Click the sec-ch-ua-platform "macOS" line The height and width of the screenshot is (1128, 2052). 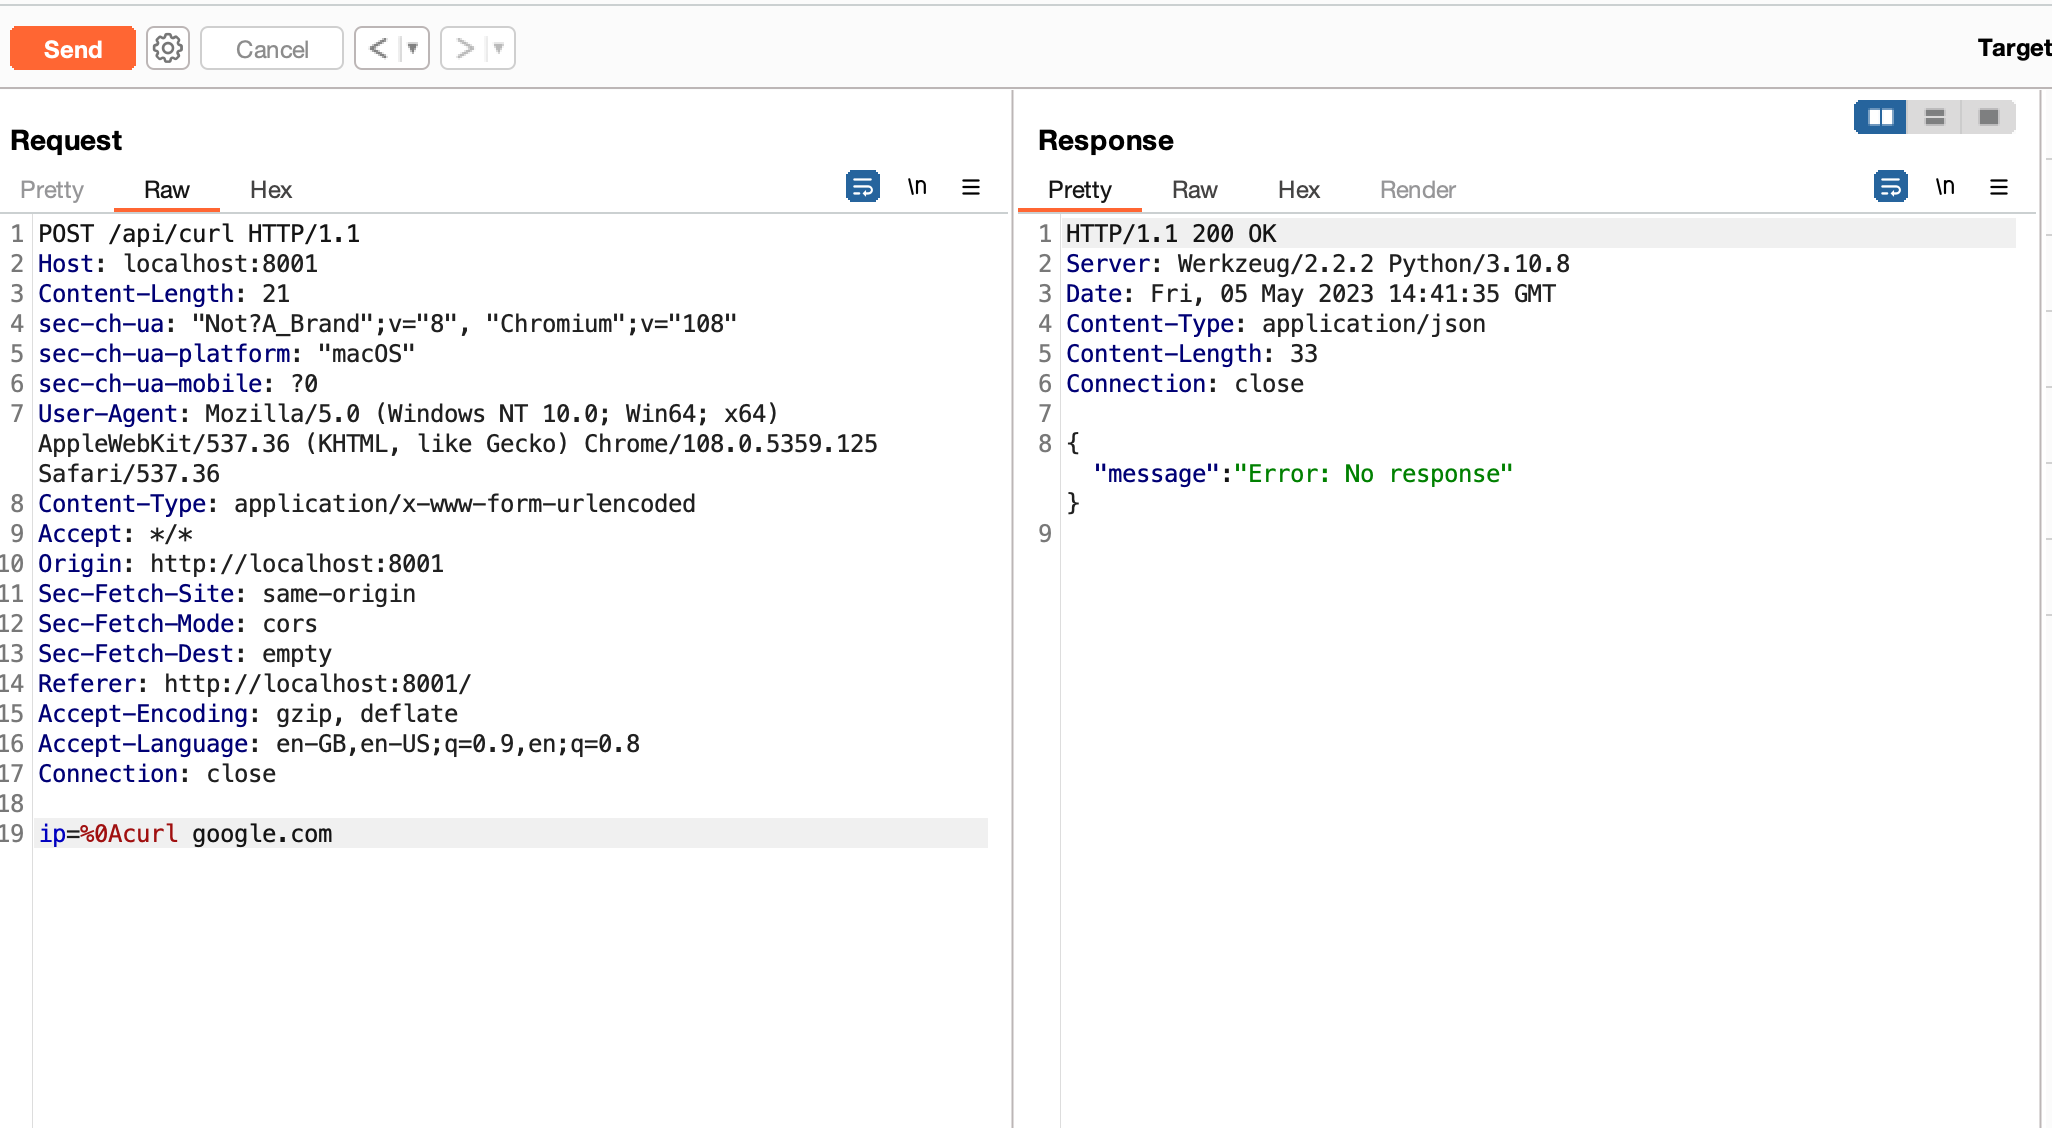point(226,353)
